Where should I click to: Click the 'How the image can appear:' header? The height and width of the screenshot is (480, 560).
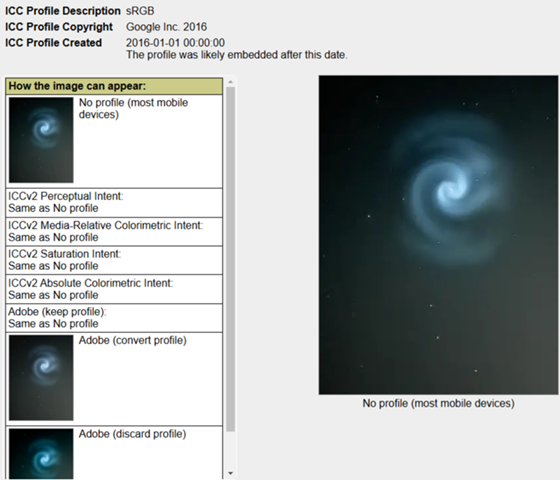point(114,86)
